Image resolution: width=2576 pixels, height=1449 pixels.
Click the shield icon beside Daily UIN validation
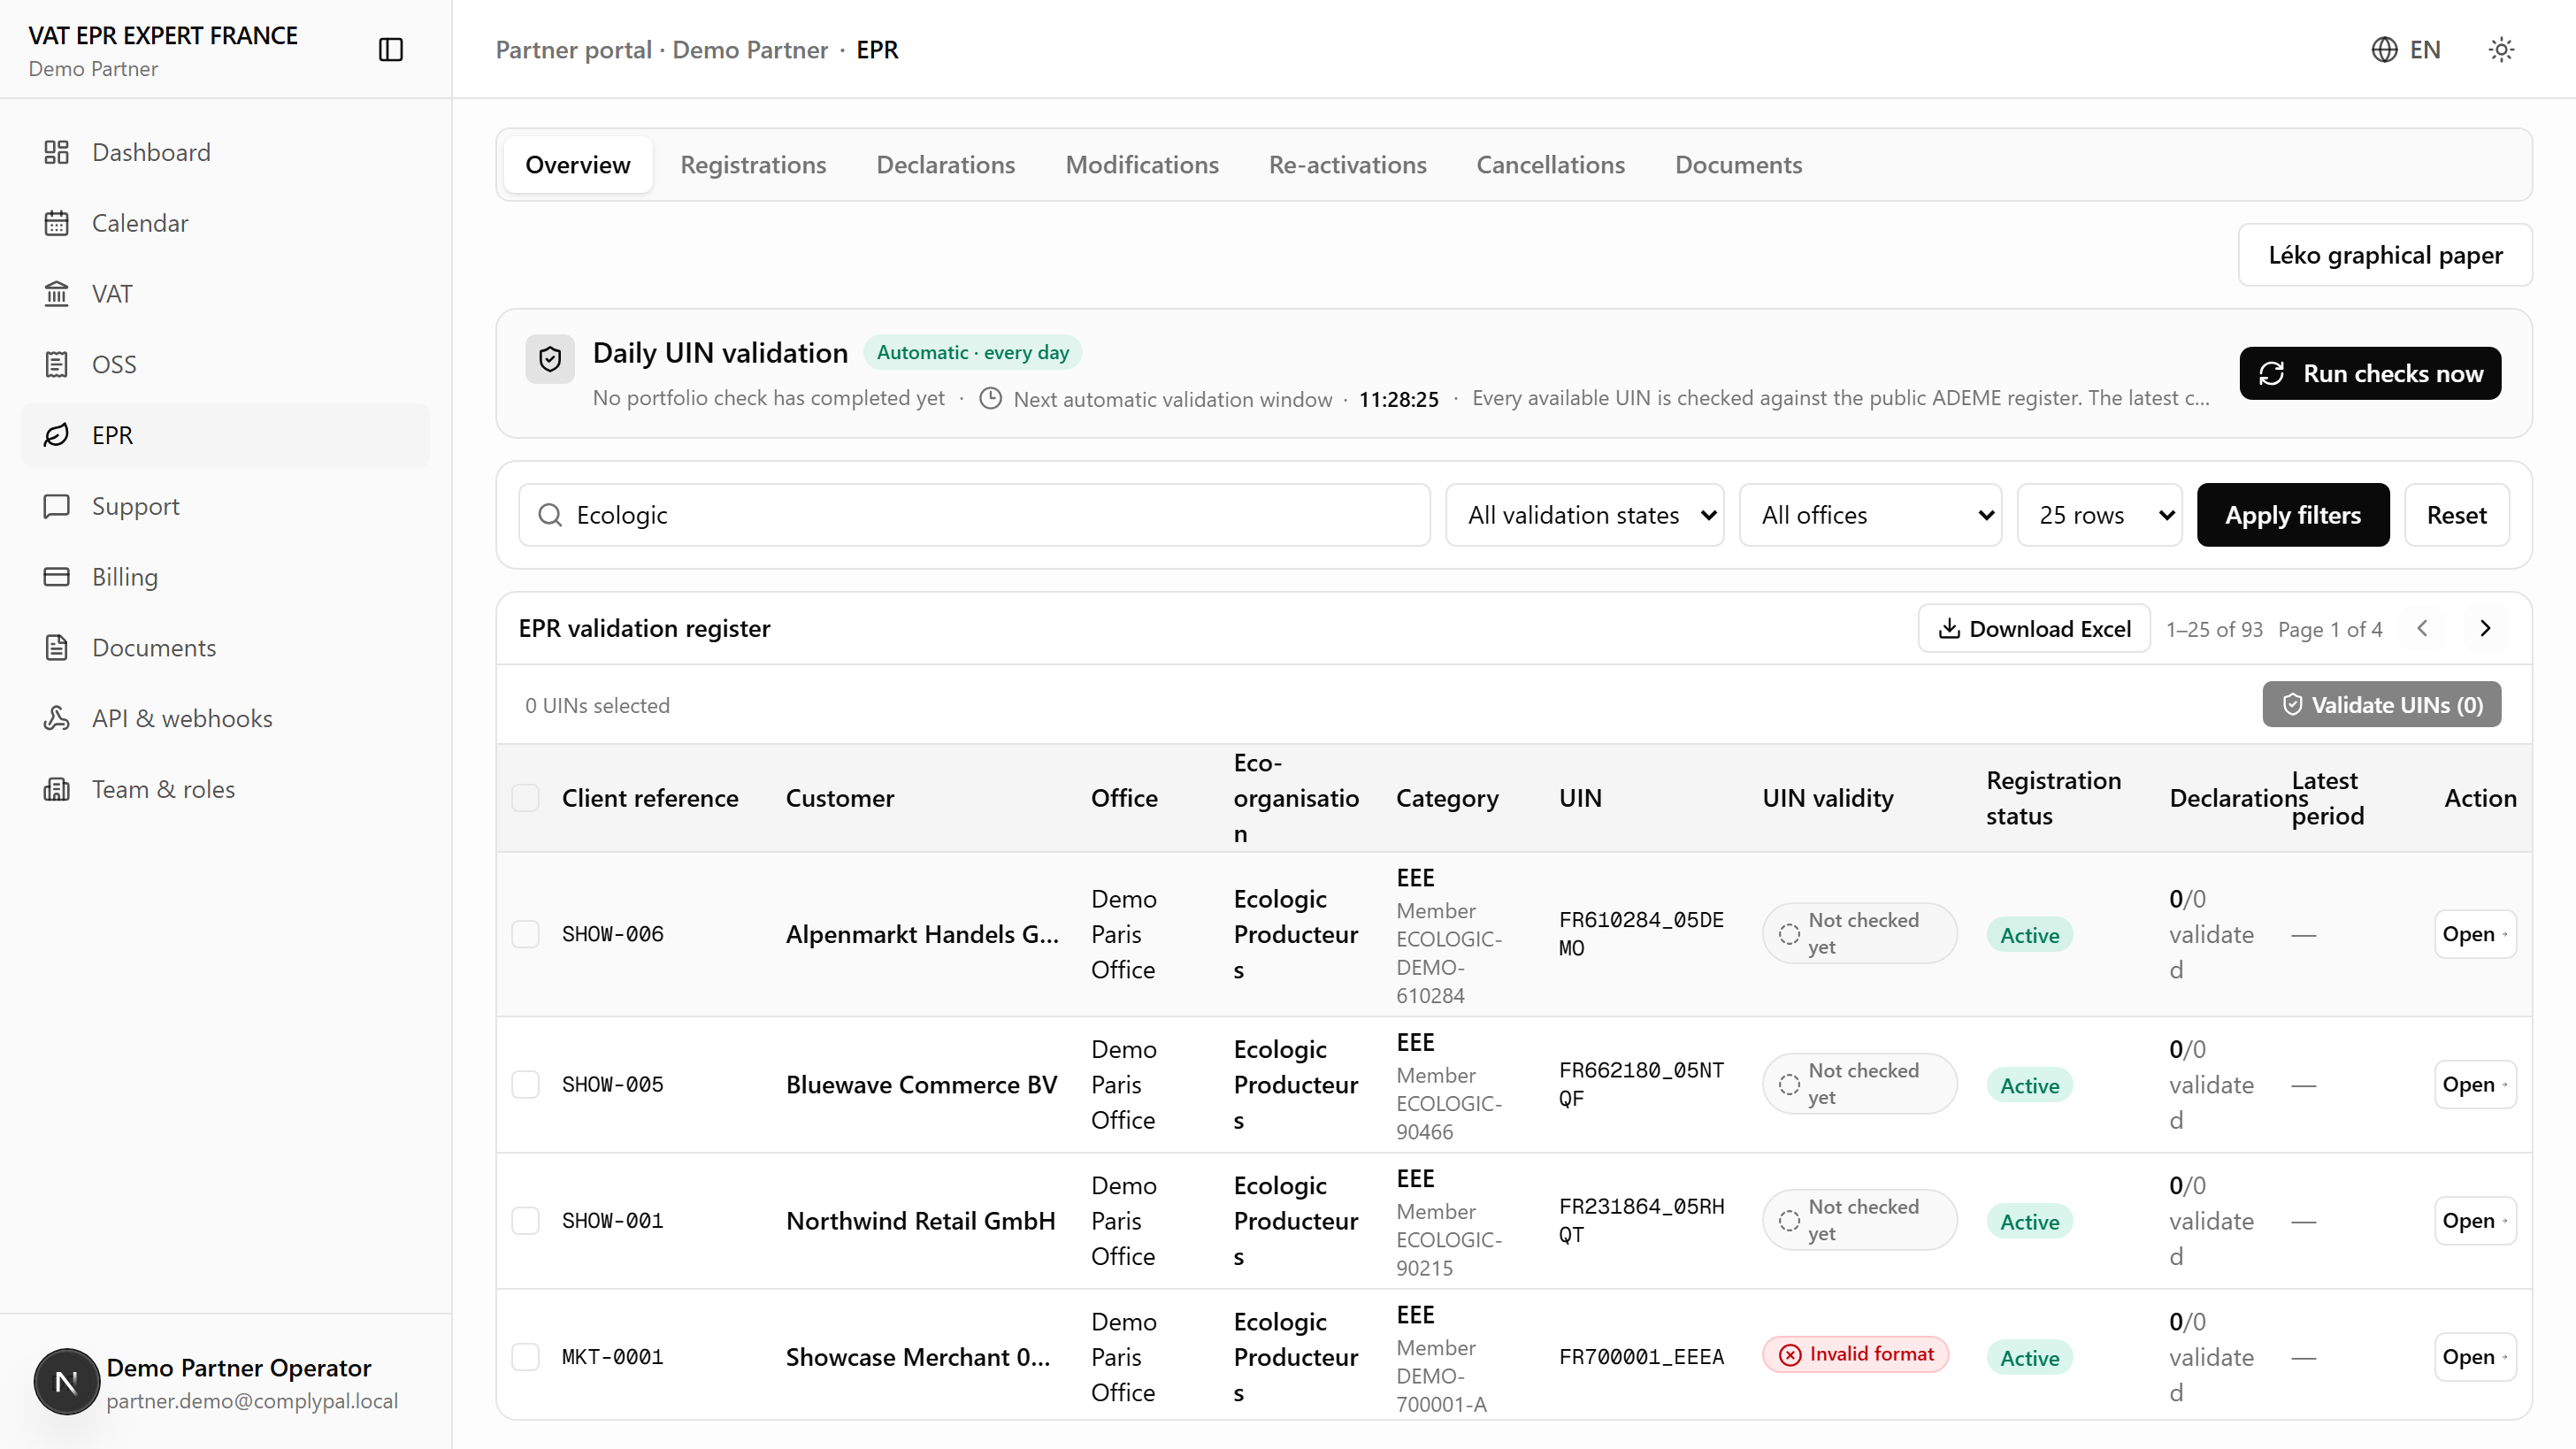(550, 359)
